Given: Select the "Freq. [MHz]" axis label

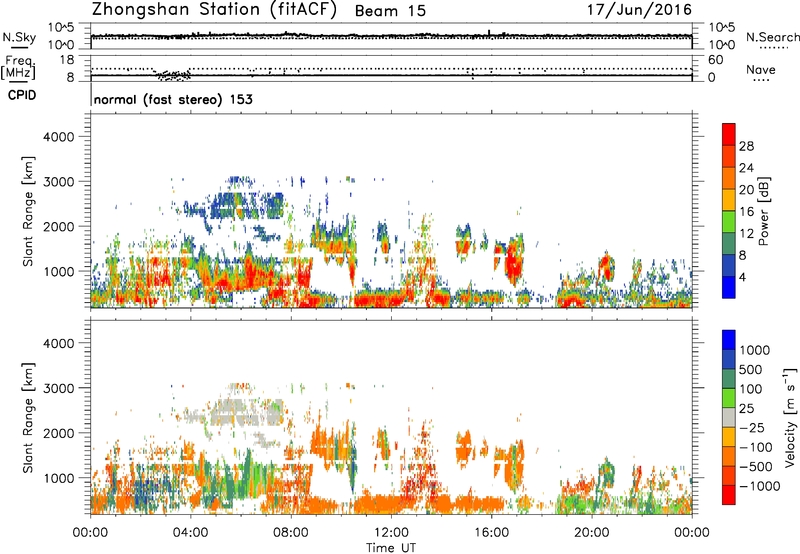Looking at the screenshot, I should pos(19,68).
